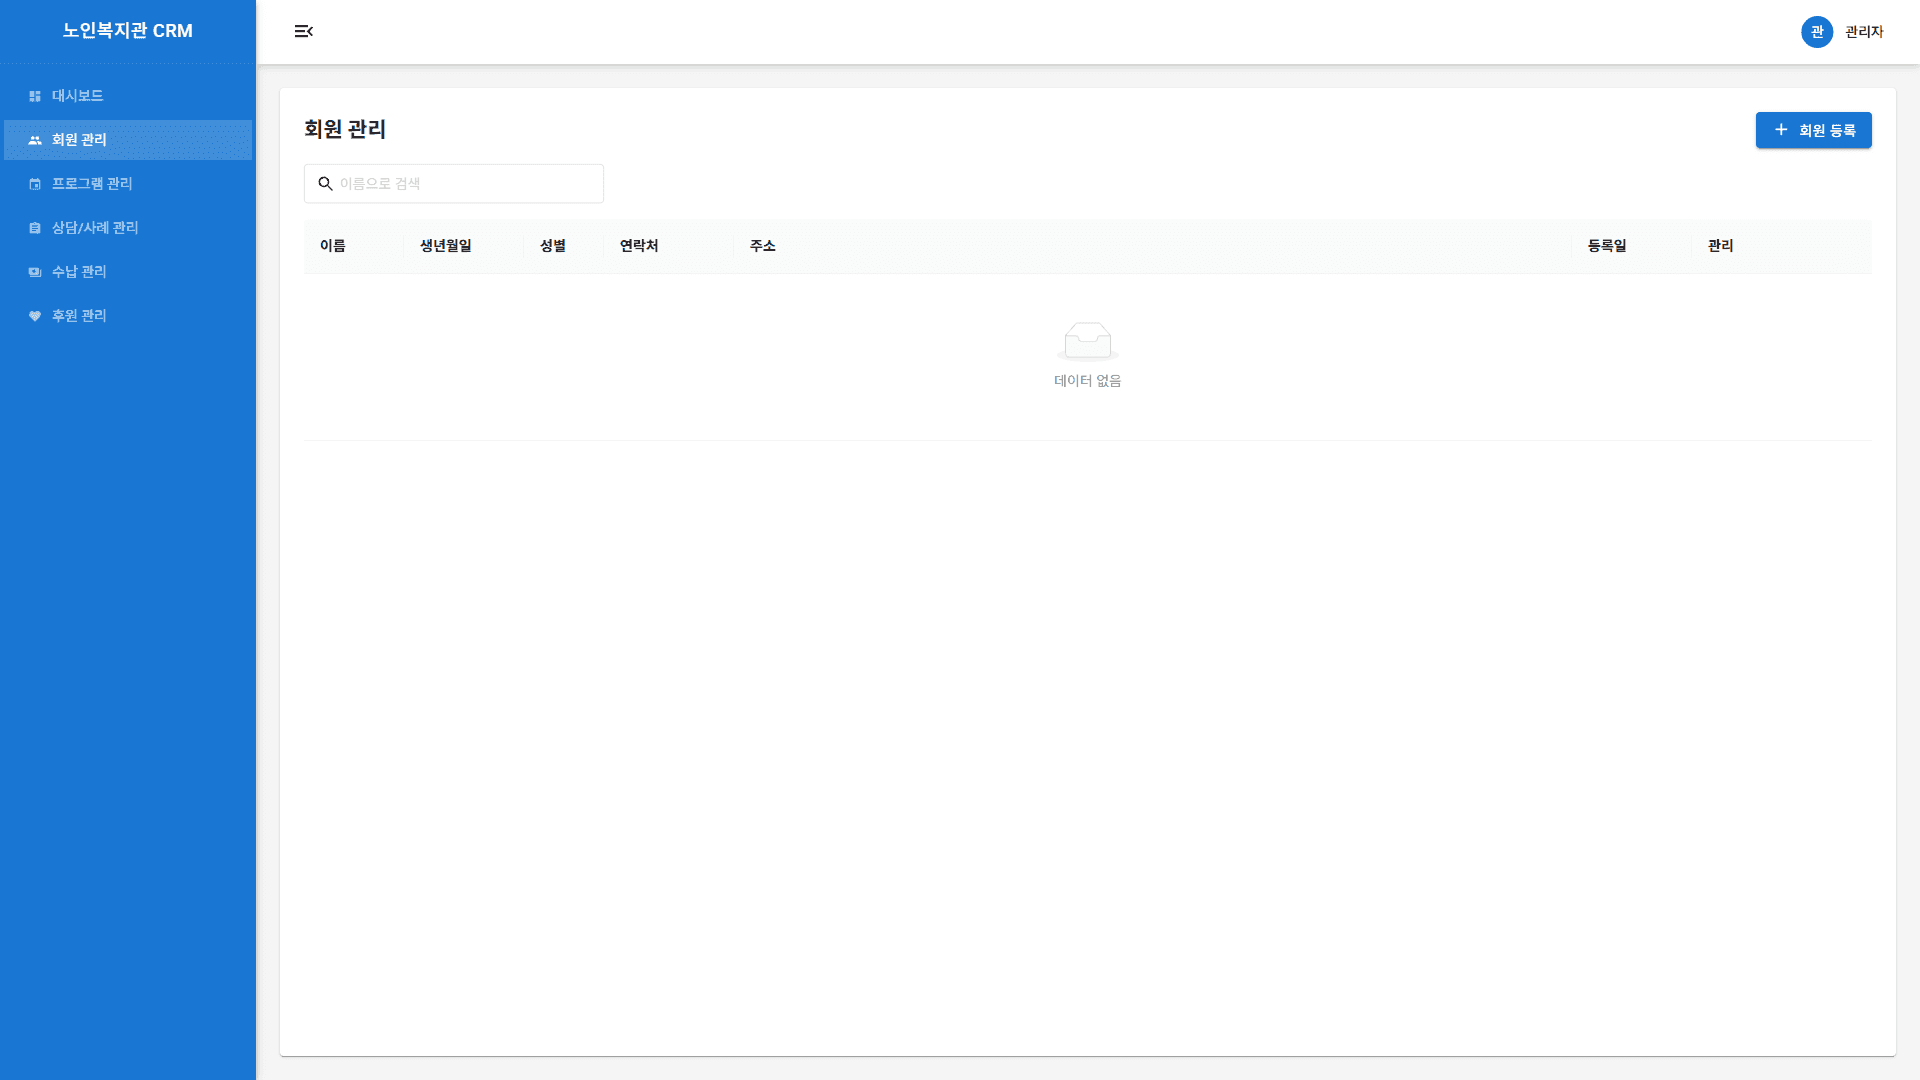
Task: Select 수납 관리 in sidebar
Action: tap(79, 272)
